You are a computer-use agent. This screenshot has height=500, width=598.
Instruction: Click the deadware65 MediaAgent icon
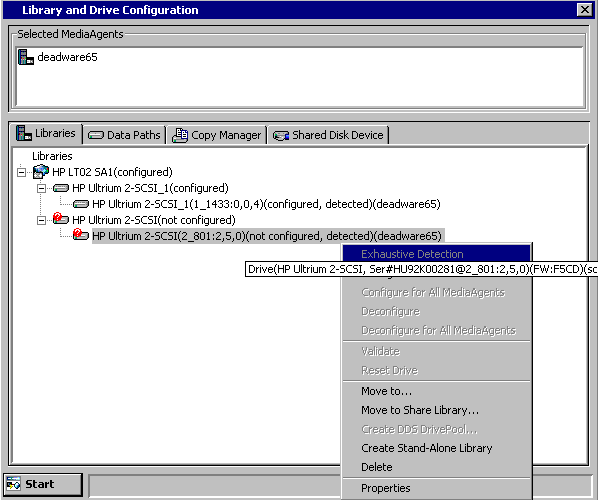(26, 57)
